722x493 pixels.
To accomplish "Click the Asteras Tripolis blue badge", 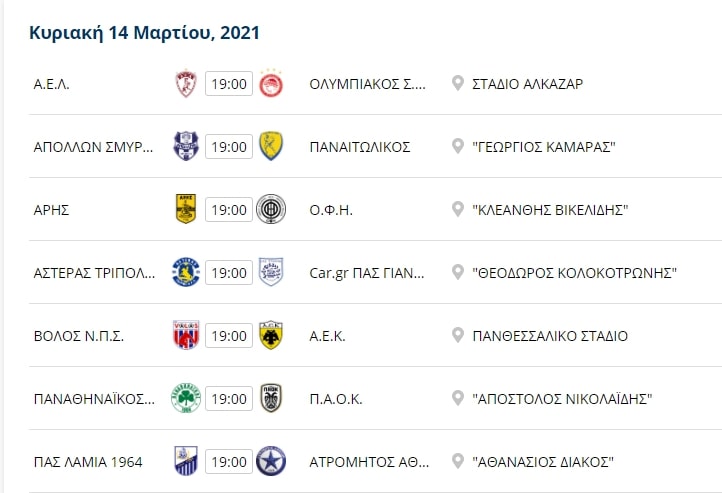I will coord(186,273).
